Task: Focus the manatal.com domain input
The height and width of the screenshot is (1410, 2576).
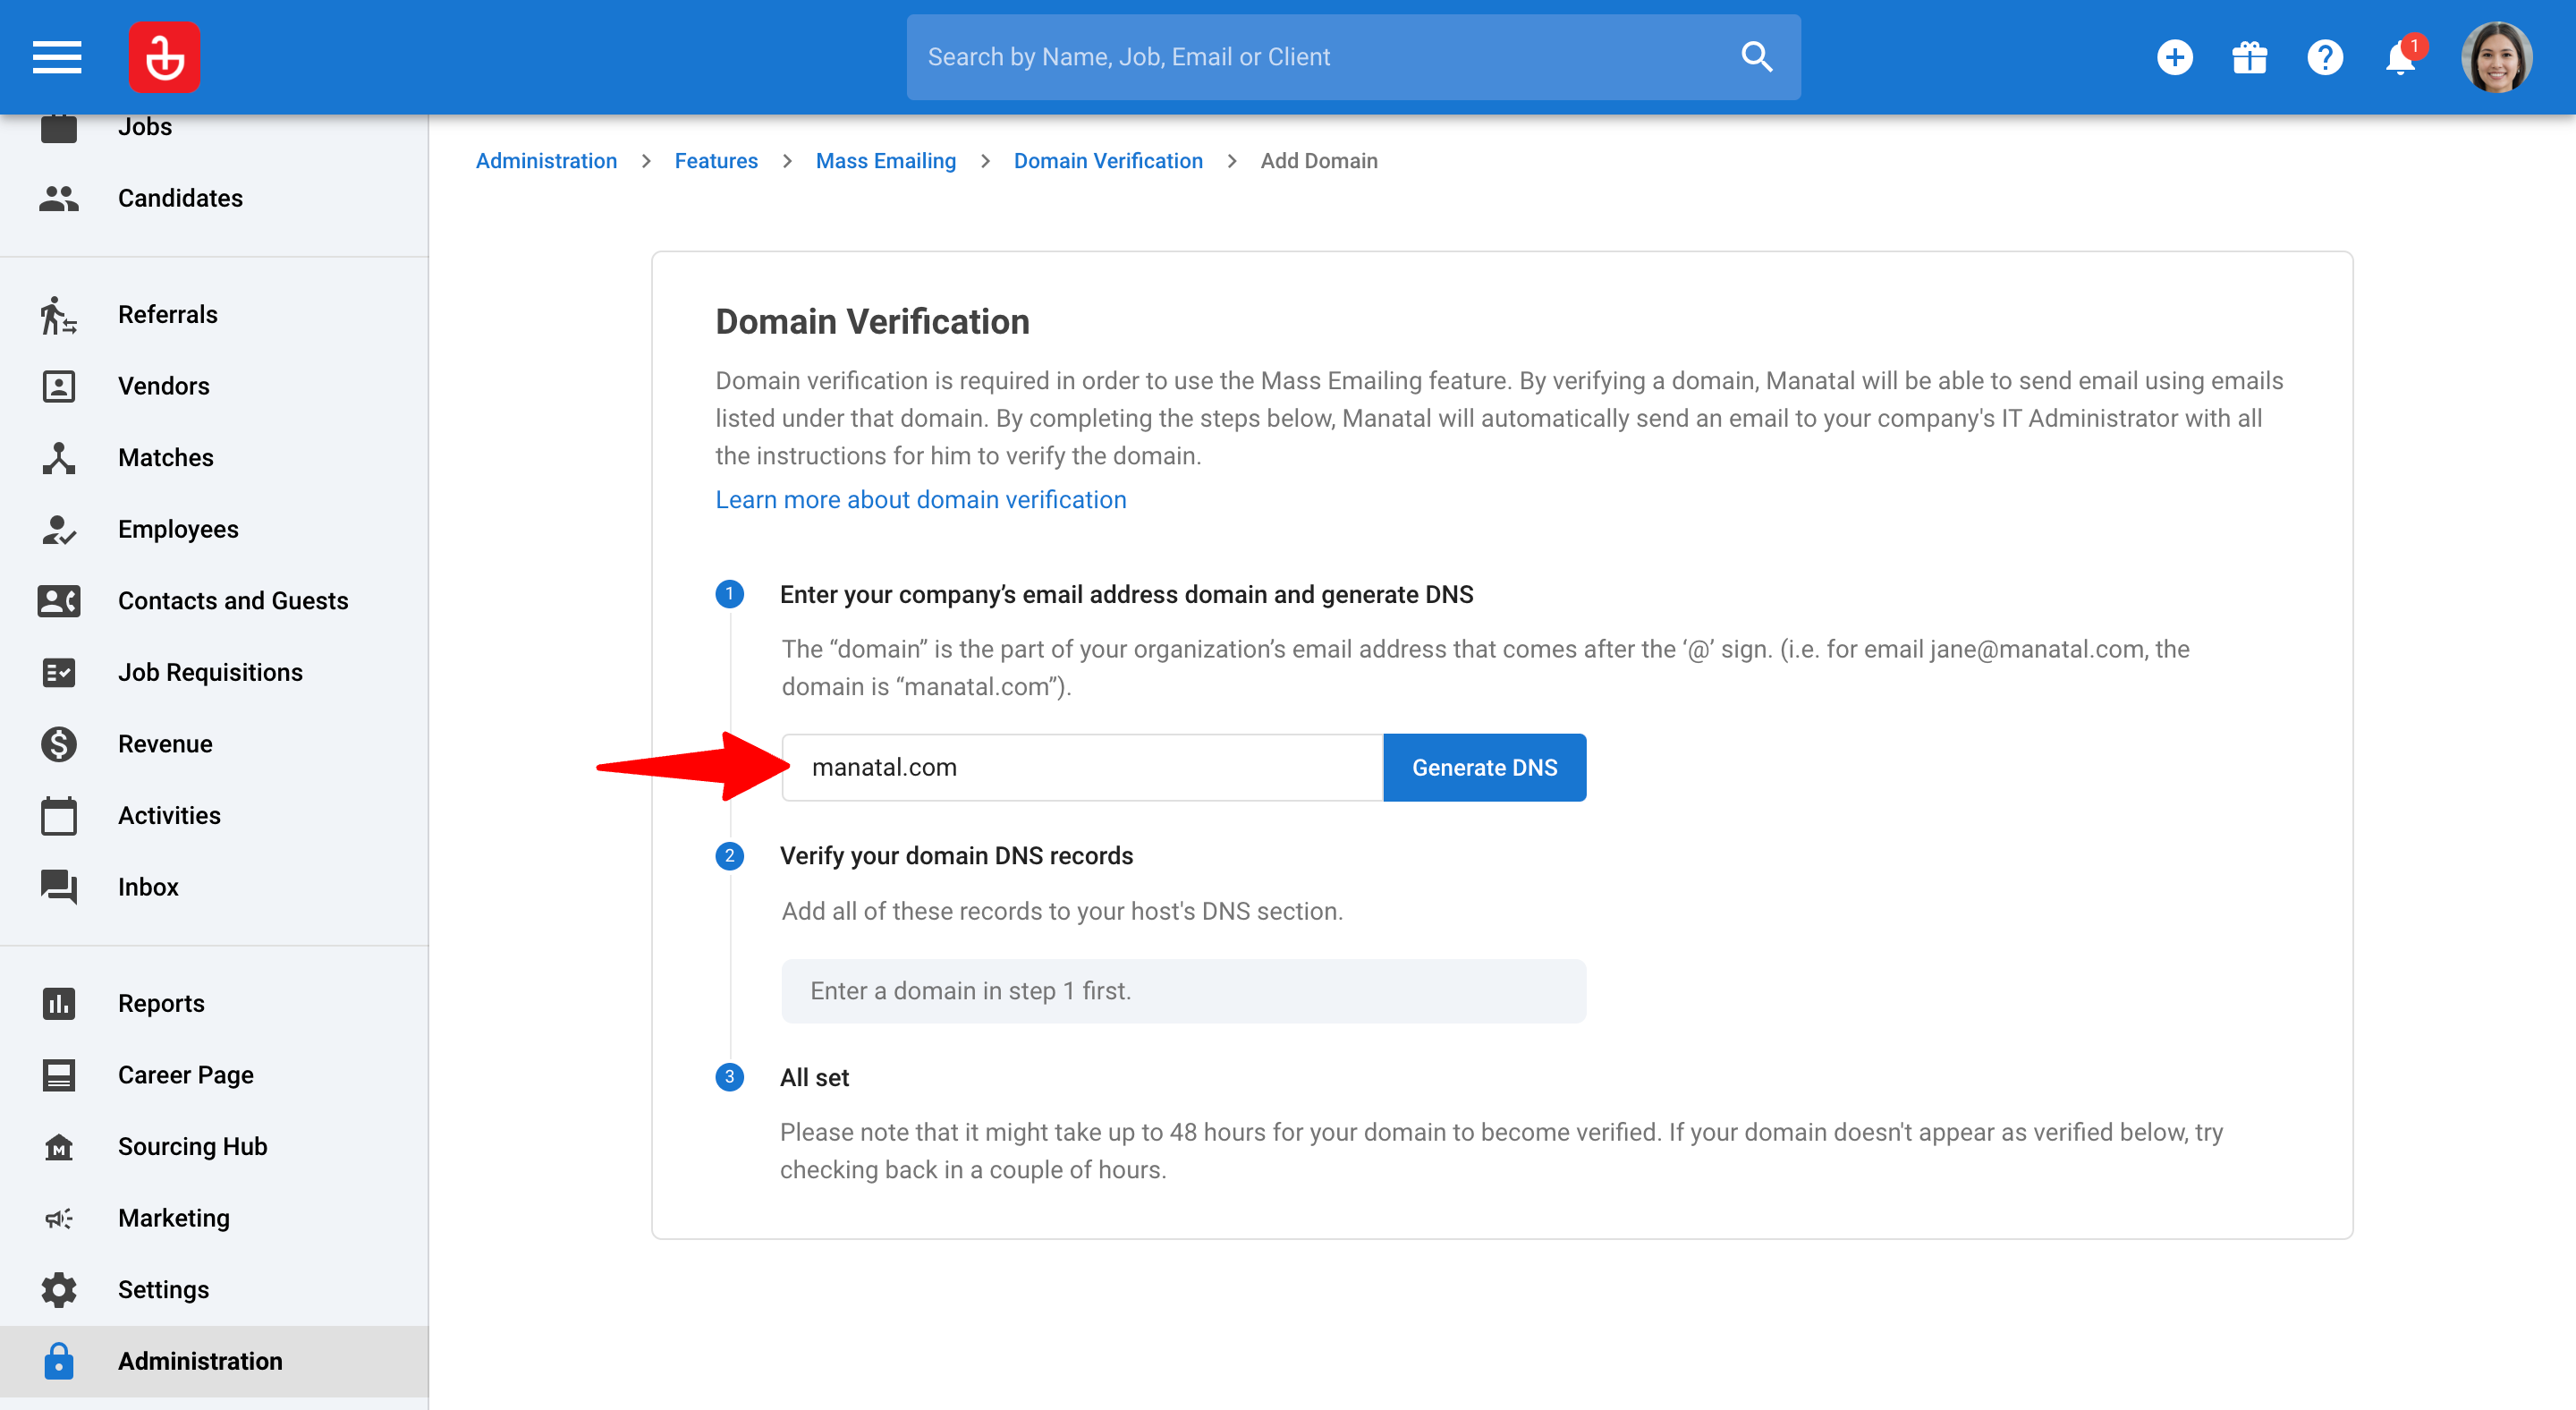Action: (1082, 767)
